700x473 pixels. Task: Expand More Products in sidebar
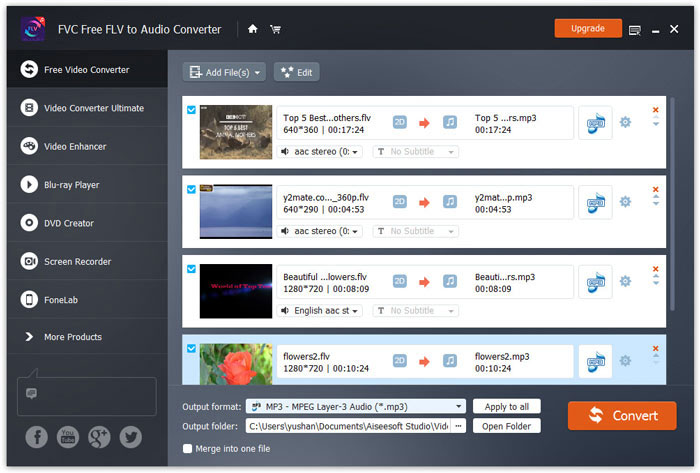pos(88,337)
